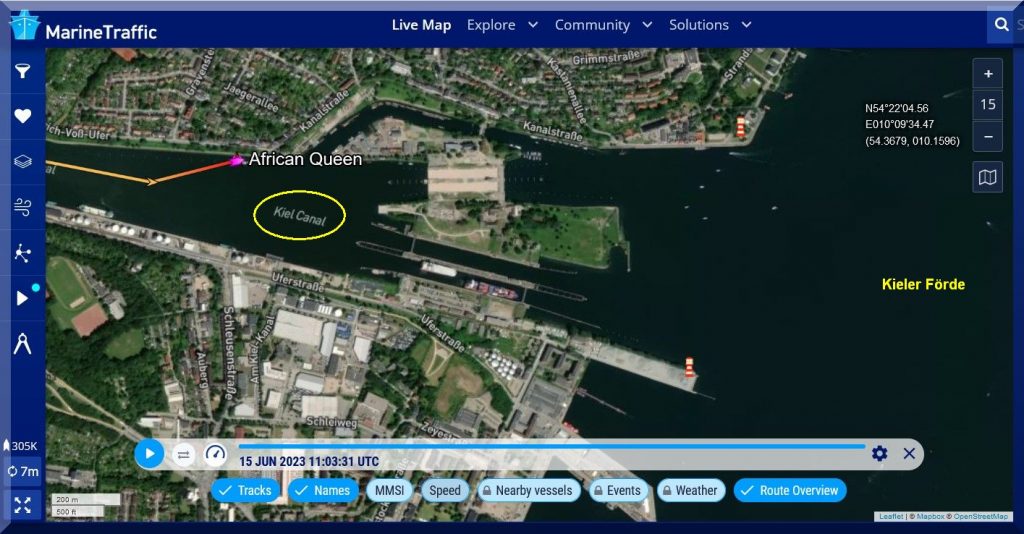This screenshot has width=1024, height=534.
Task: Expand the Community dropdown menu
Action: pyautogui.click(x=604, y=25)
